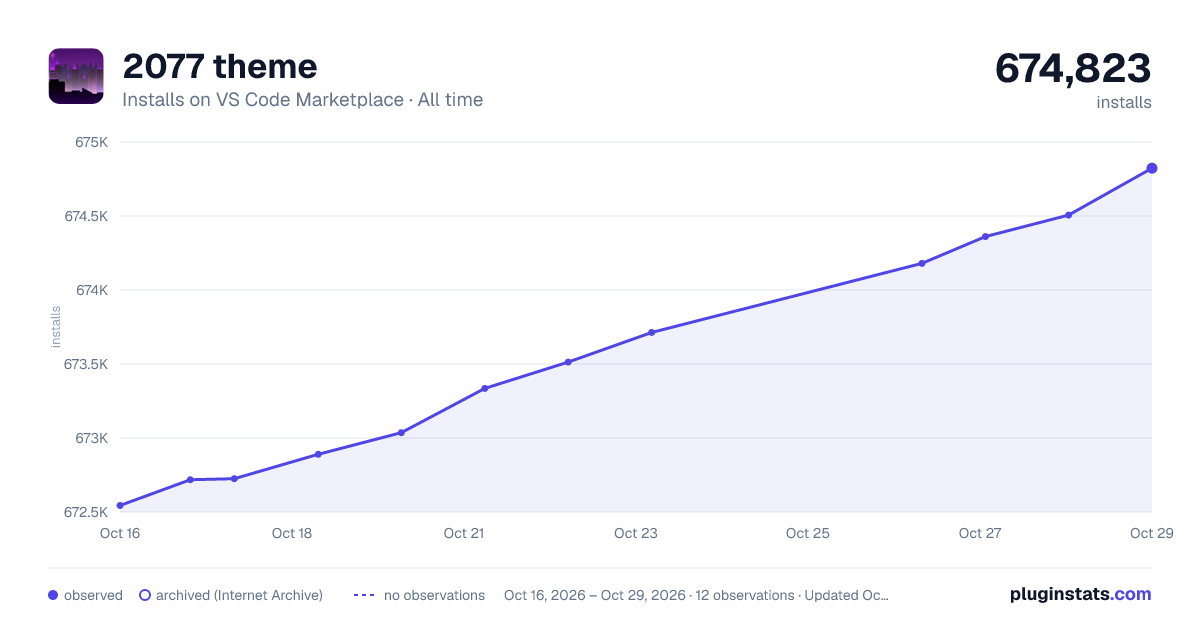Click the "archived (Internet Archive)" legend circle
The image size is (1200, 630).
point(145,595)
